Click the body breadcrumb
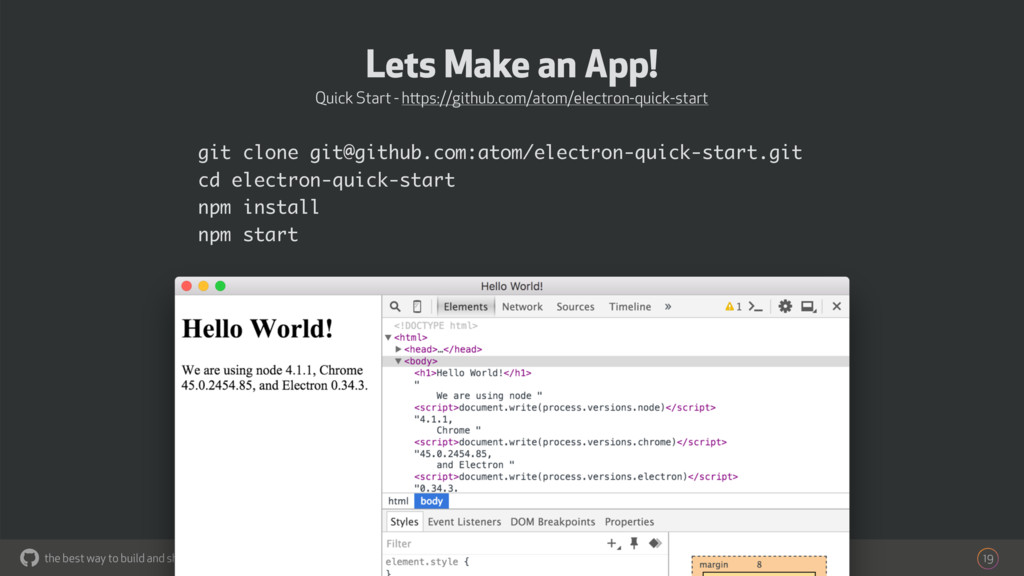Image resolution: width=1024 pixels, height=576 pixels. point(431,501)
